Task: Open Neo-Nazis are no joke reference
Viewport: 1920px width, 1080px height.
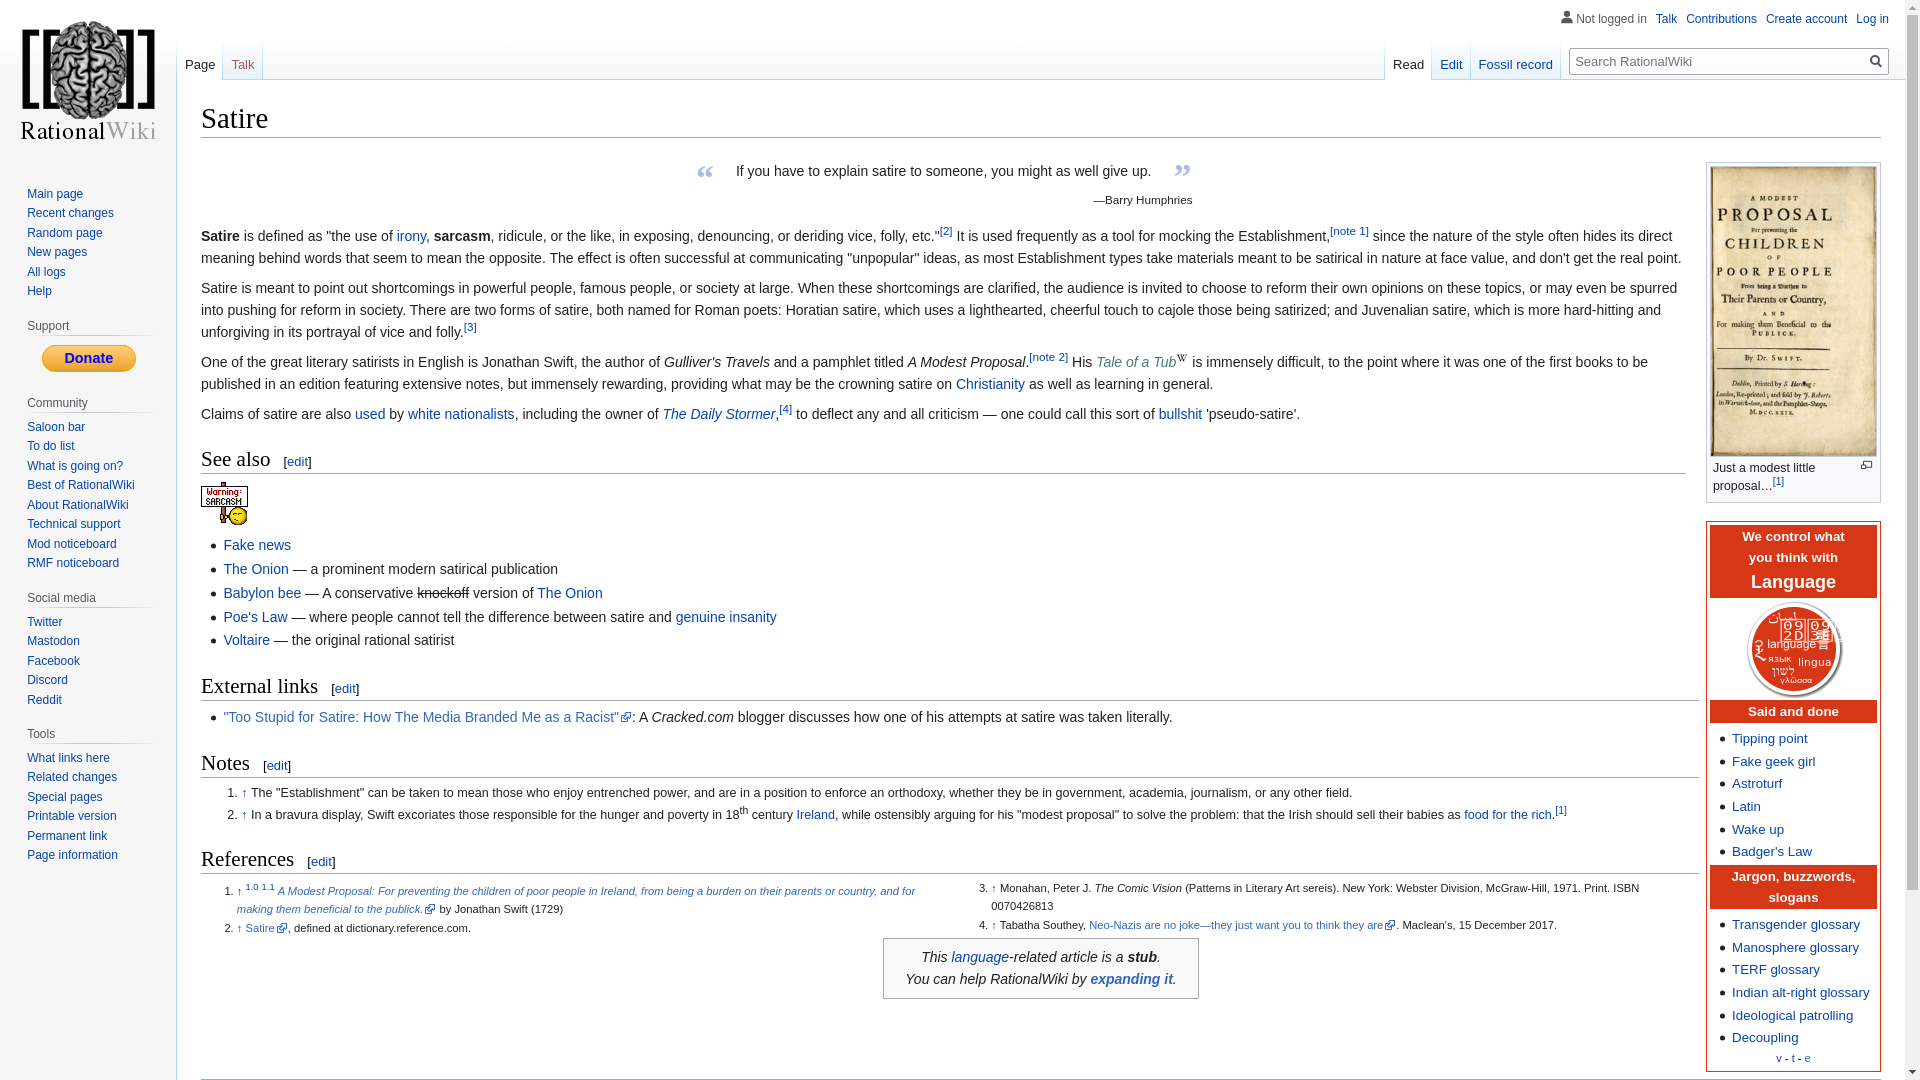Action: [x=1242, y=925]
